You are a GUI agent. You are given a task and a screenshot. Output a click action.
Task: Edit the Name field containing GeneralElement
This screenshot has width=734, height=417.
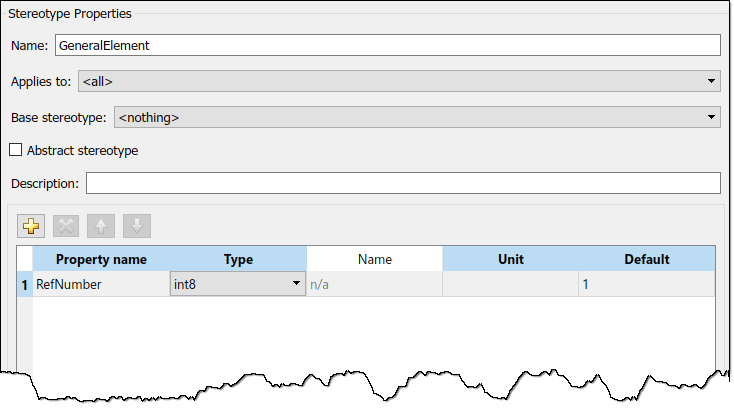click(x=388, y=45)
